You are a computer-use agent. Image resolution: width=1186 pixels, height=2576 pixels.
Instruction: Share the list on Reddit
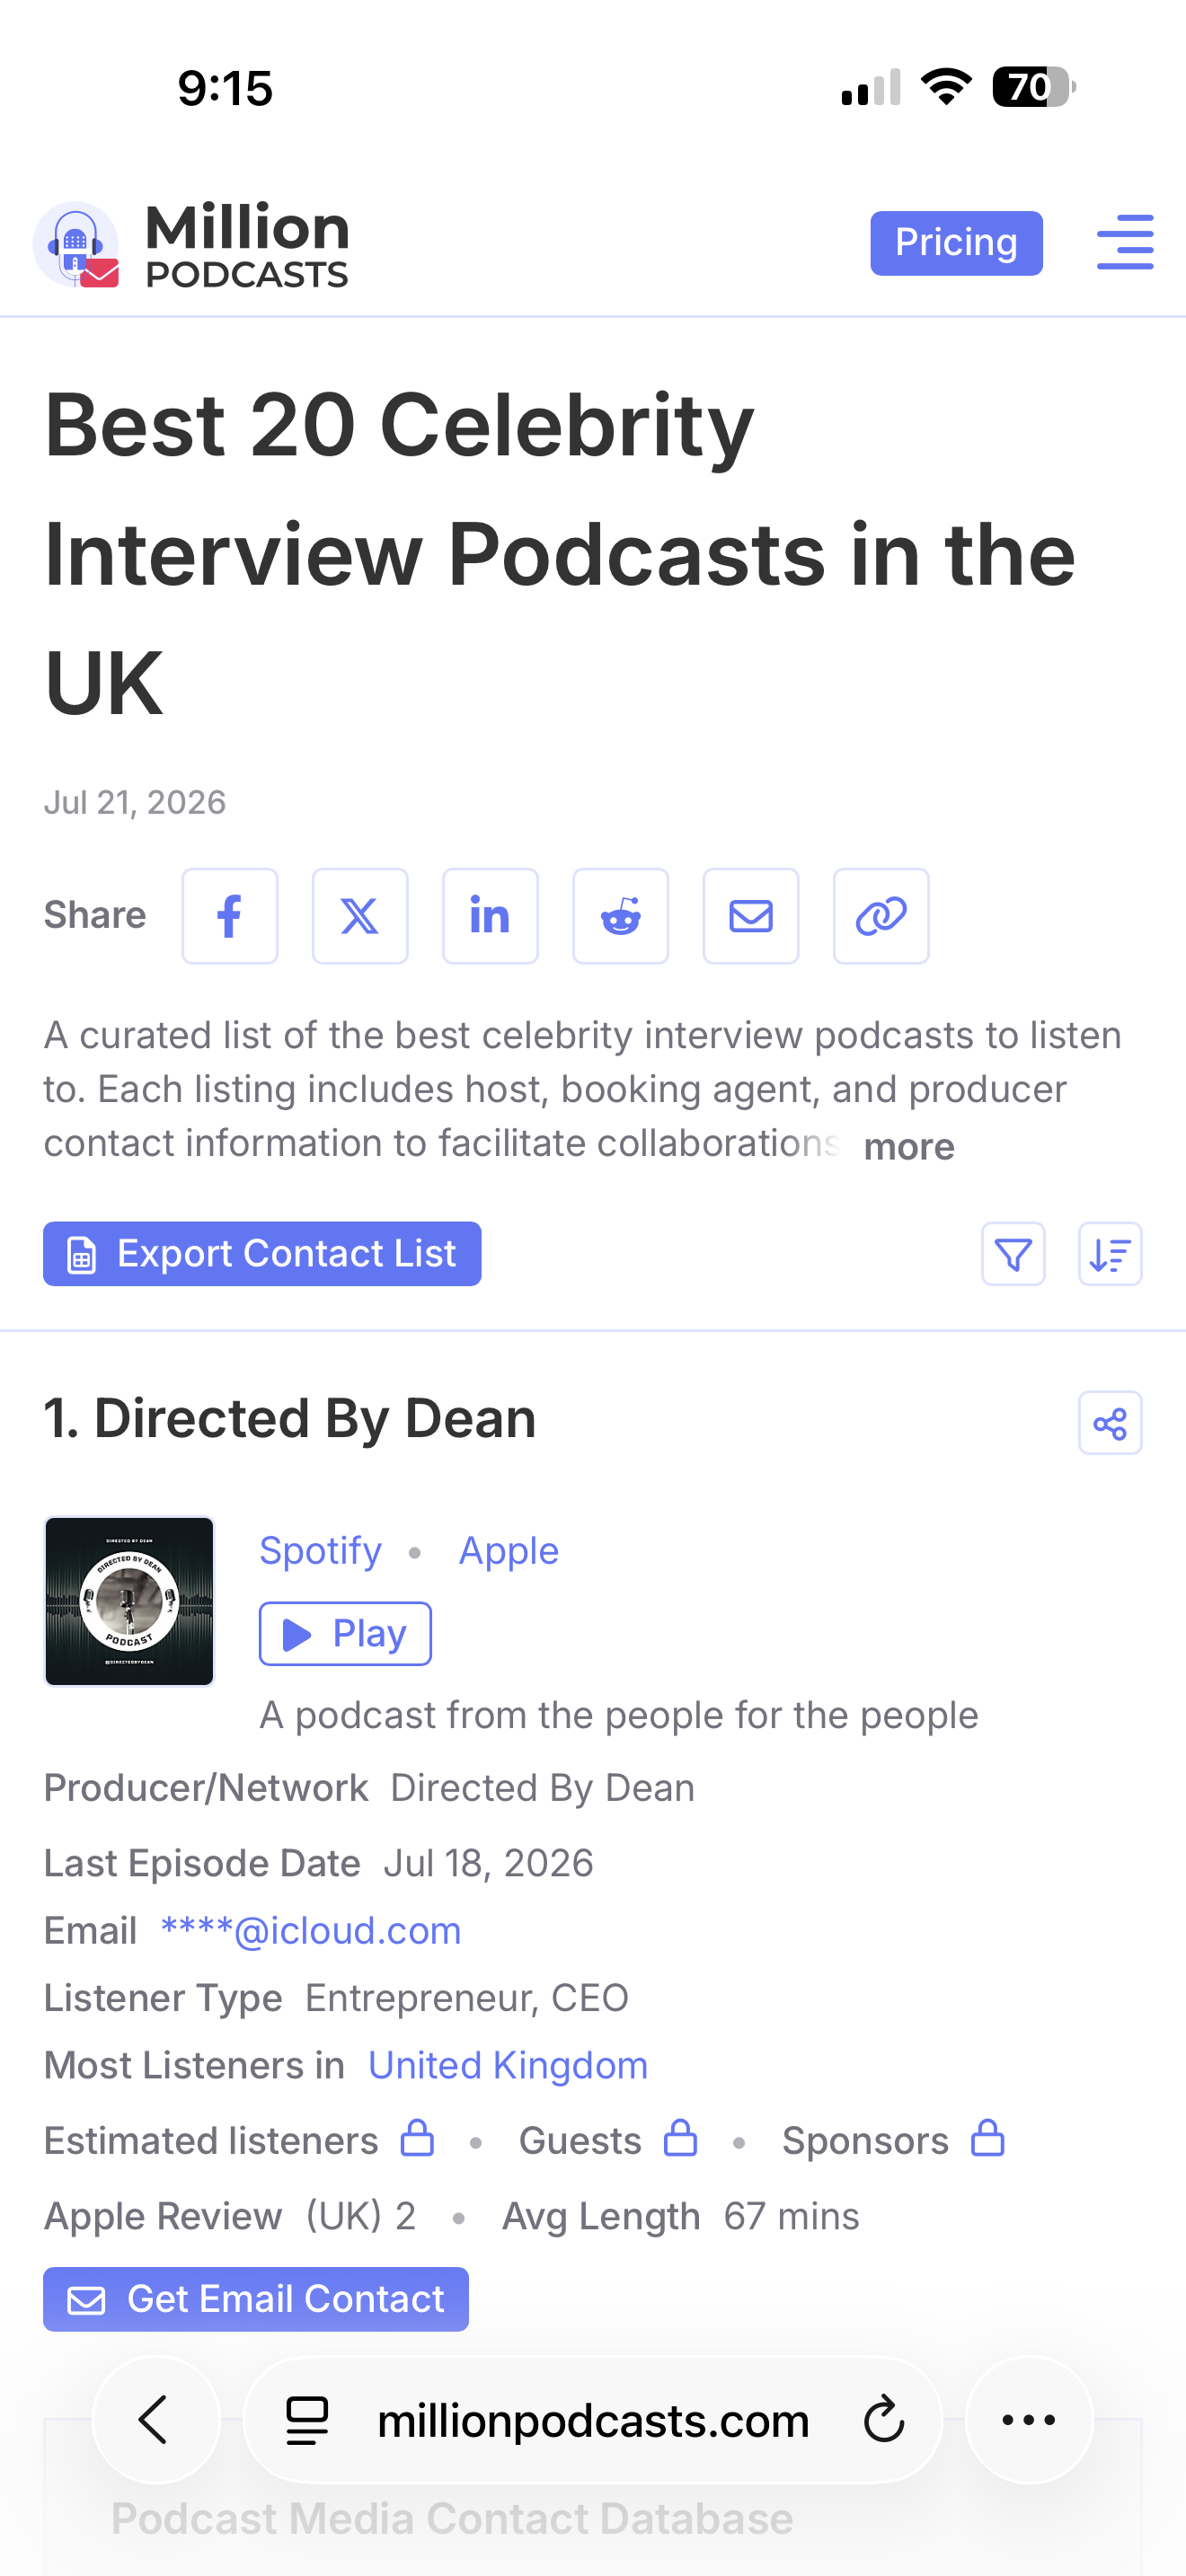point(620,916)
